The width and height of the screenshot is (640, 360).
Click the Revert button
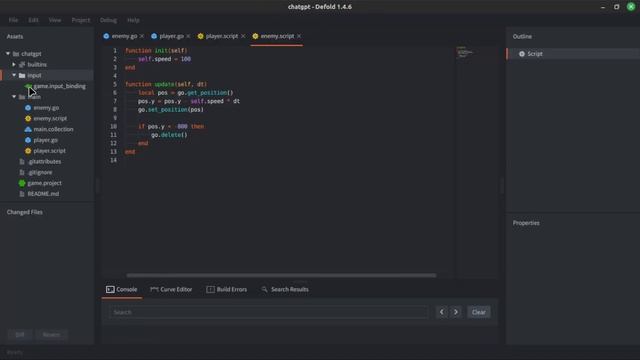[x=51, y=335]
